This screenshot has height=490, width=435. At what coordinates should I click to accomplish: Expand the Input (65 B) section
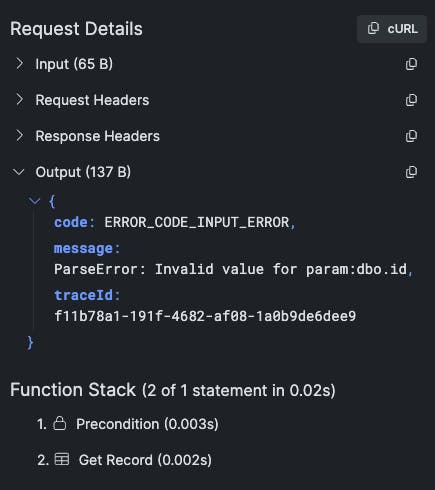[20, 64]
